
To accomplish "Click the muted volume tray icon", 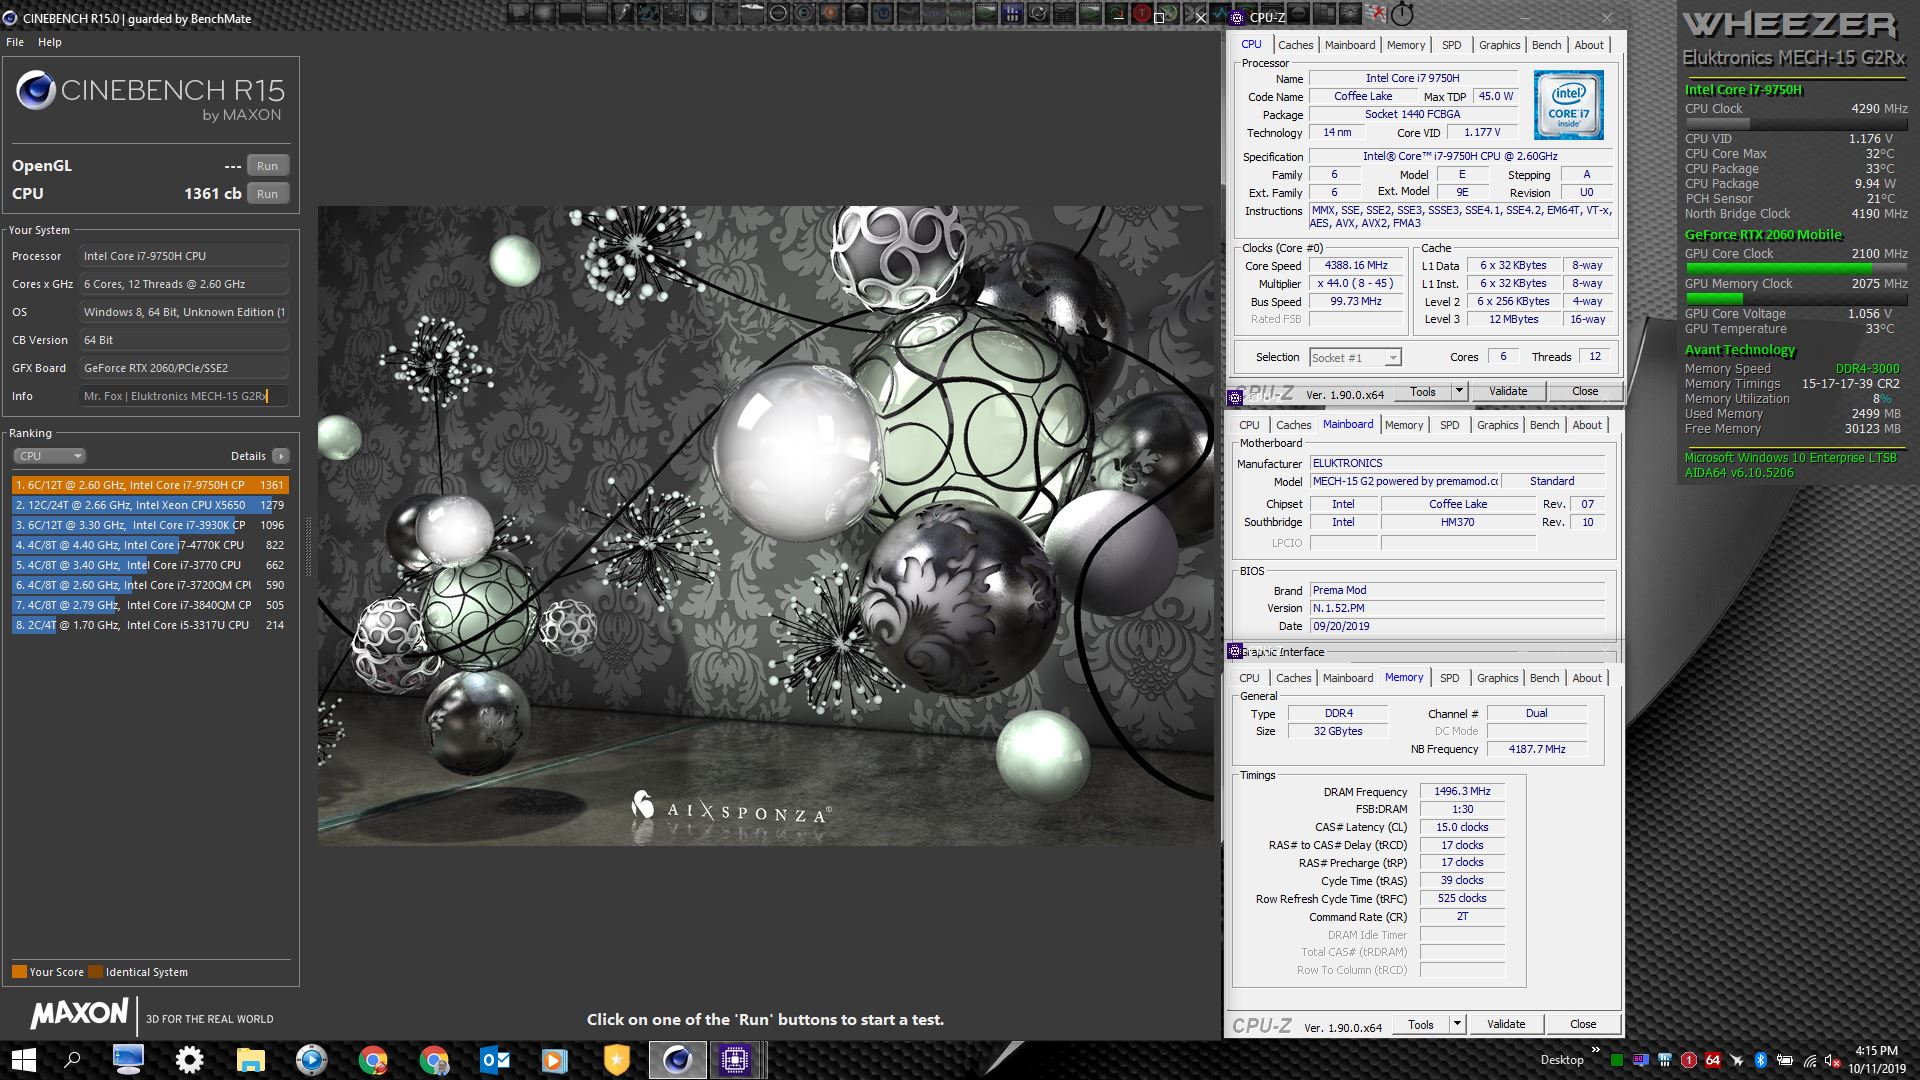I will (1833, 1061).
